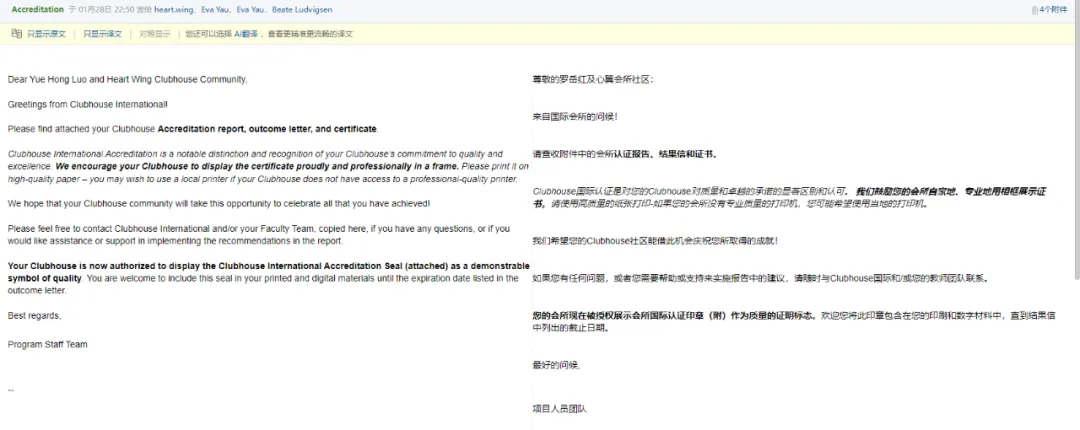Click the paperclip attachment icon
The image size is (1080, 430).
tap(1035, 10)
